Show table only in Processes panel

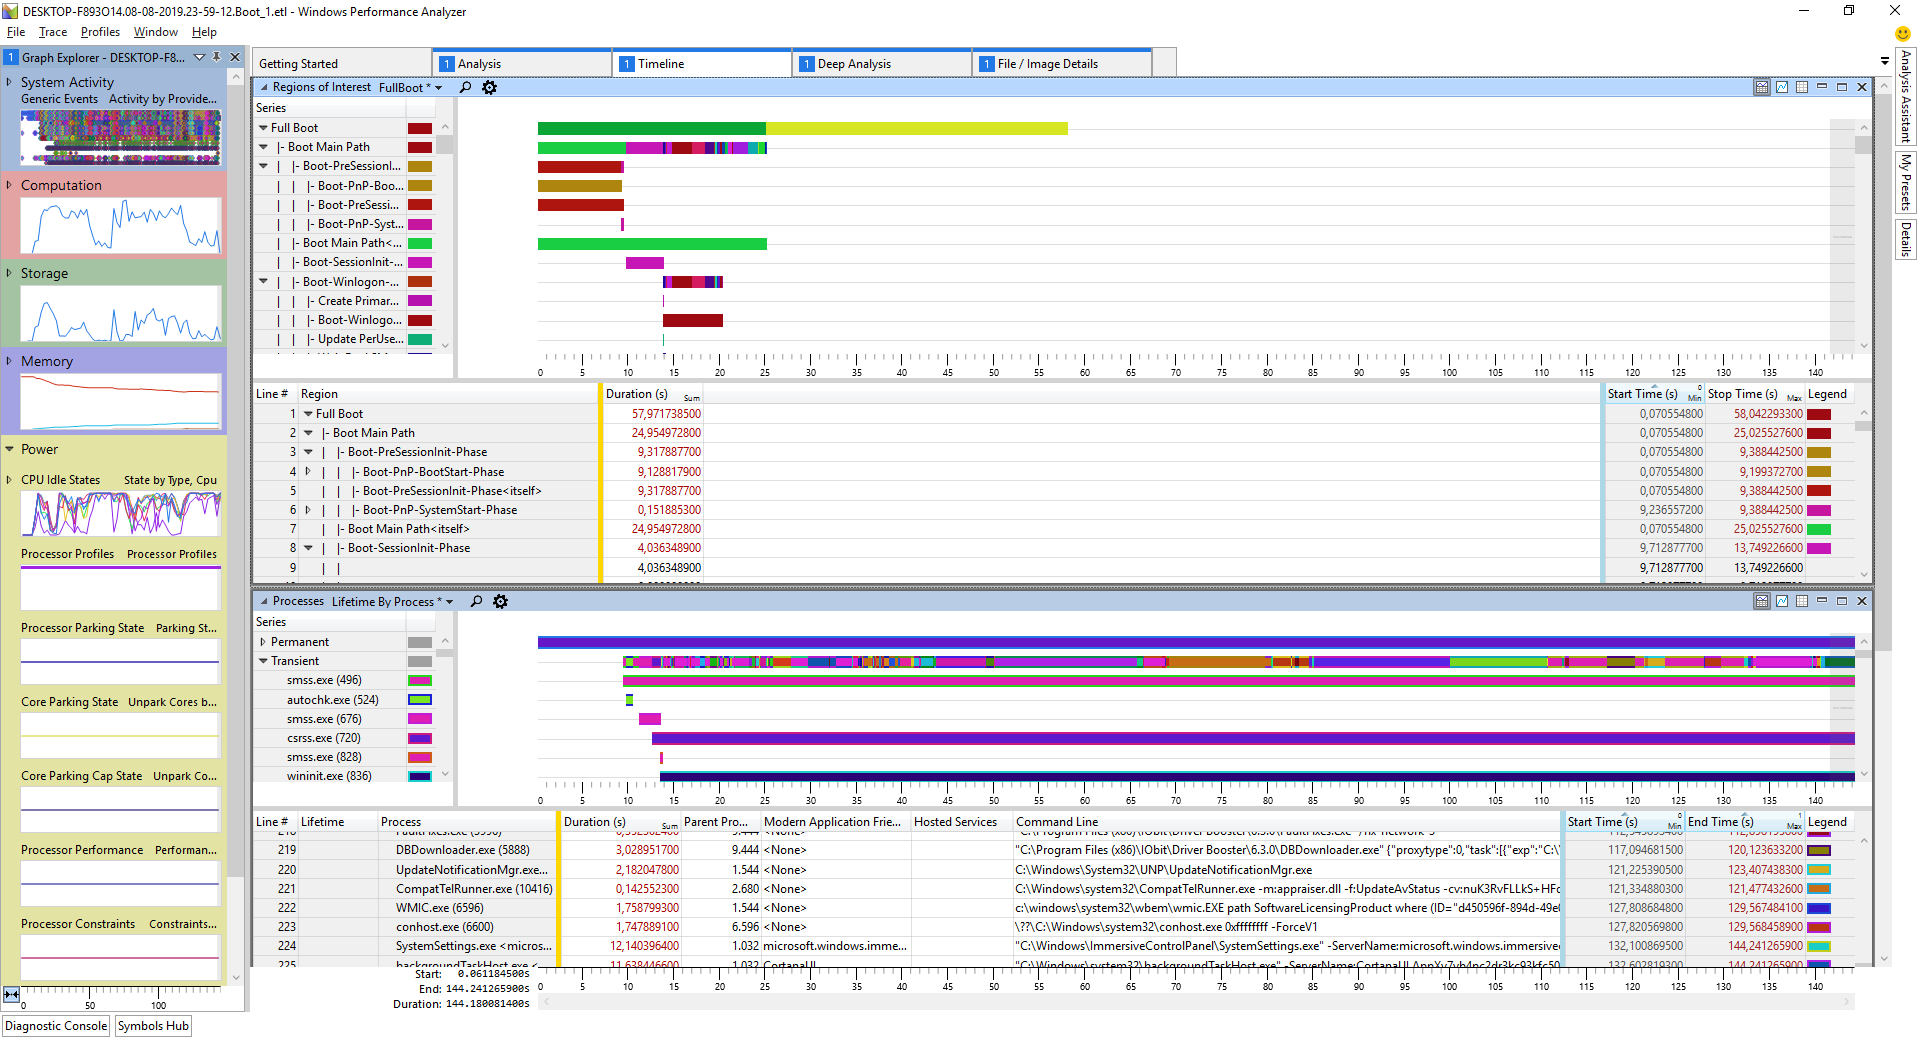point(1802,601)
